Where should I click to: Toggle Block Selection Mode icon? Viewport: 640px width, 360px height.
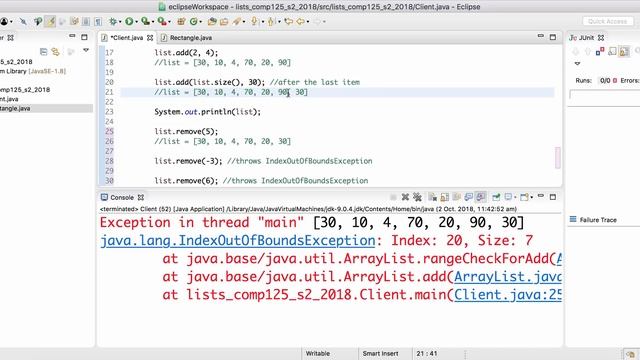point(86,21)
